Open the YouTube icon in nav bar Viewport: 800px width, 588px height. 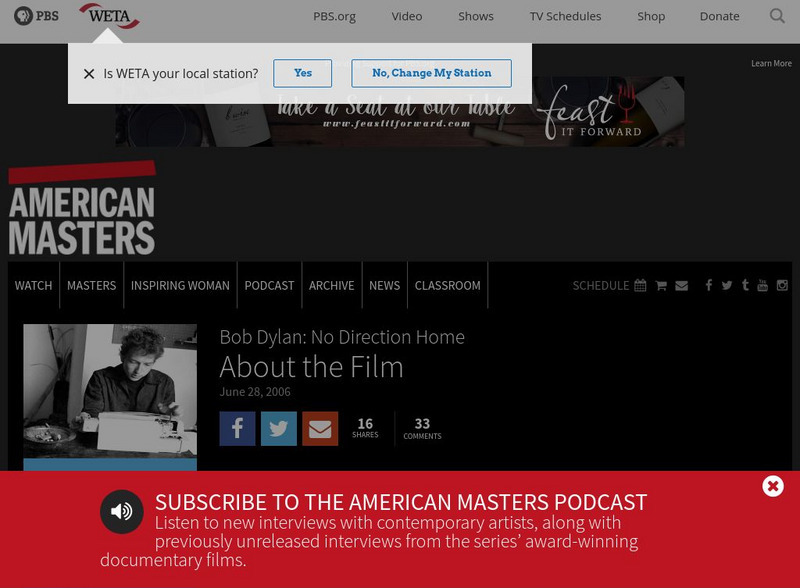(762, 285)
